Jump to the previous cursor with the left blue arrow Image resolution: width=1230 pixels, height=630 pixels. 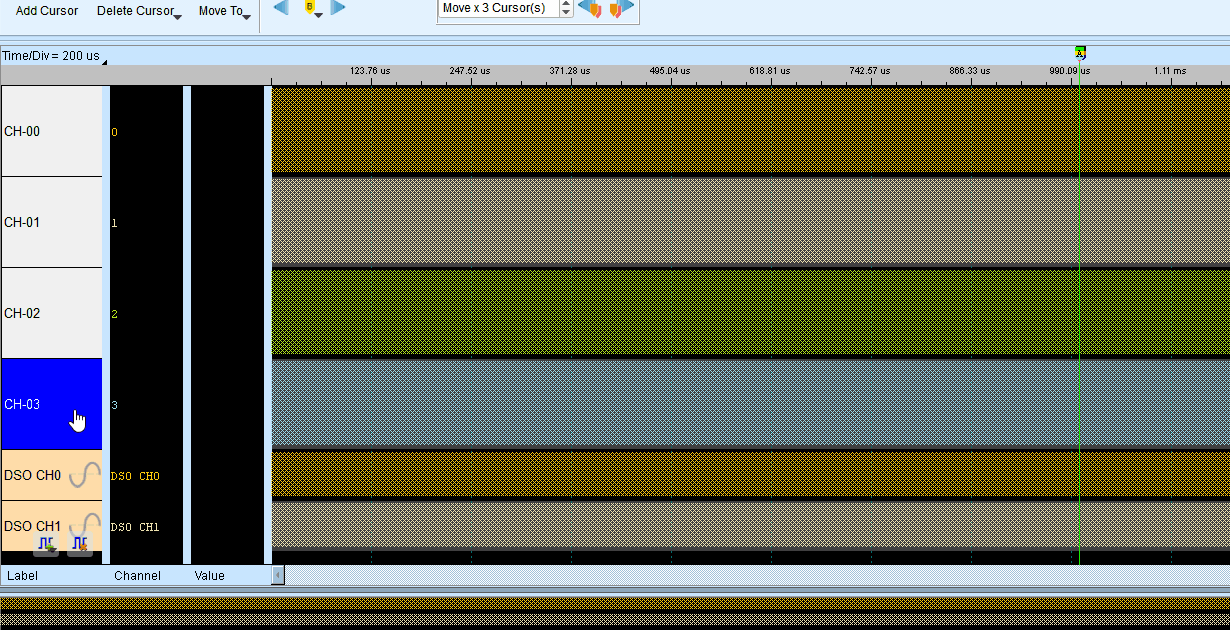(281, 8)
